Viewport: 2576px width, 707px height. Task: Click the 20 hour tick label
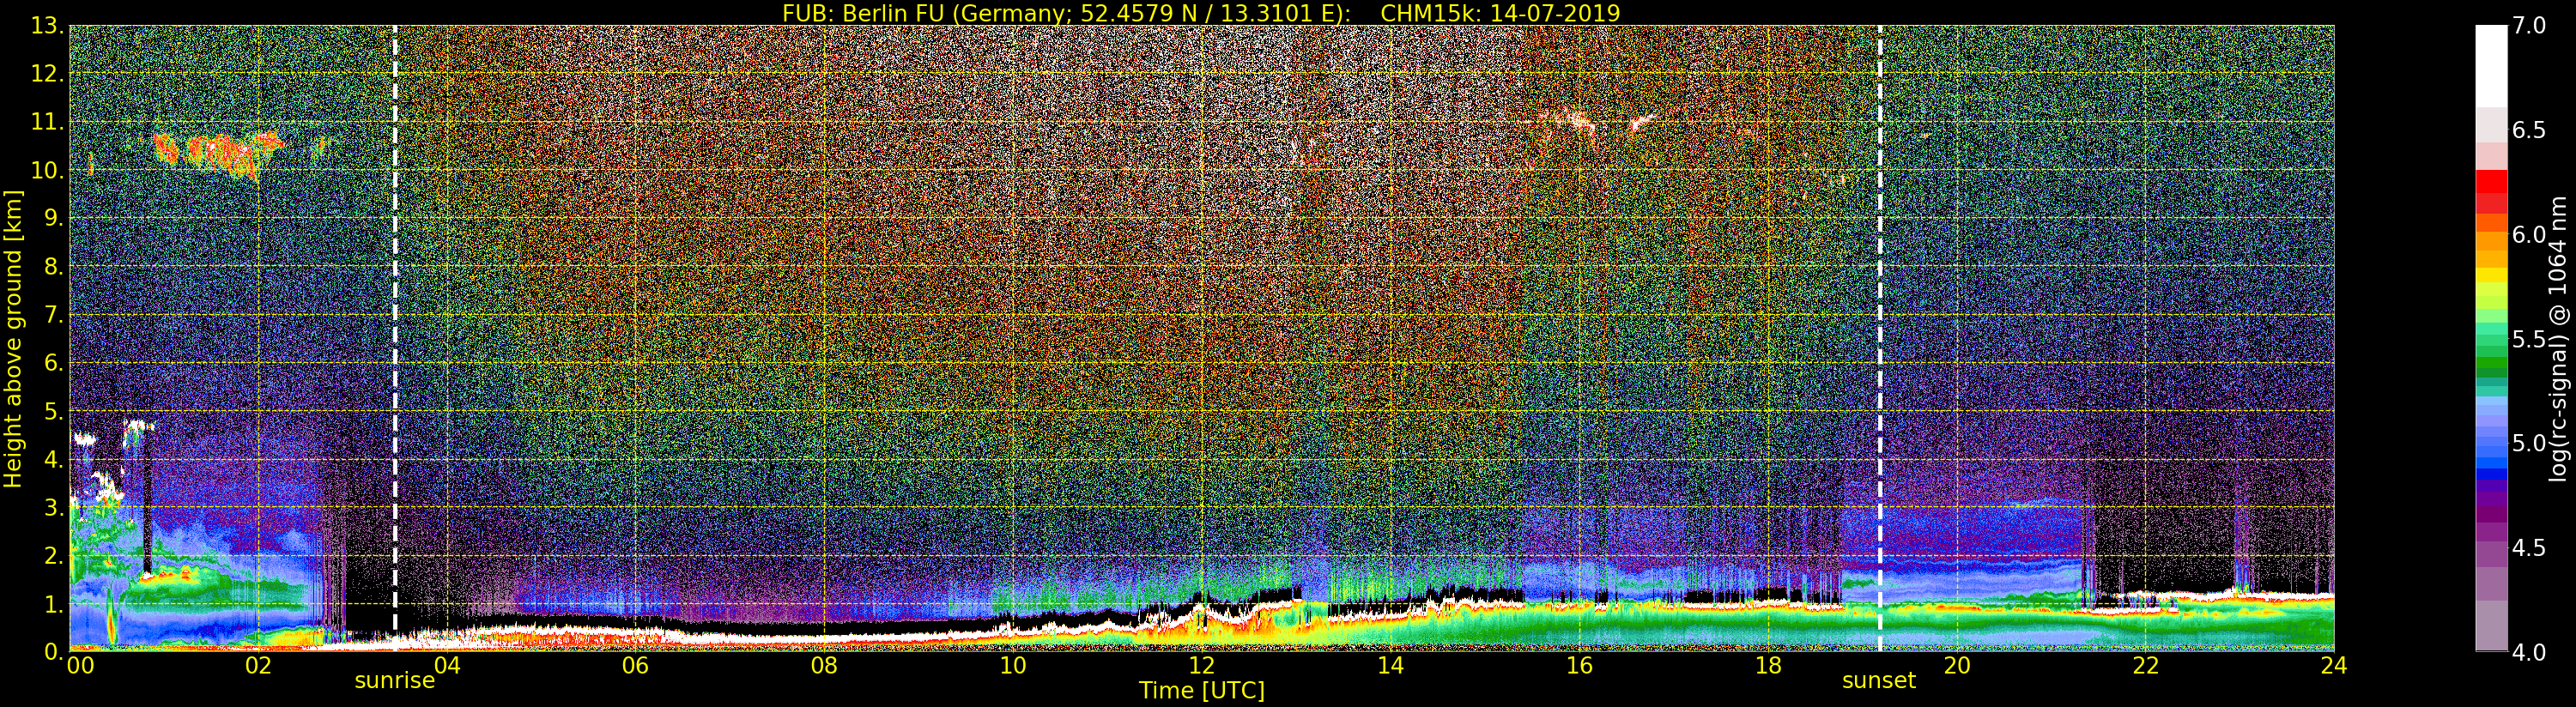[x=1956, y=666]
